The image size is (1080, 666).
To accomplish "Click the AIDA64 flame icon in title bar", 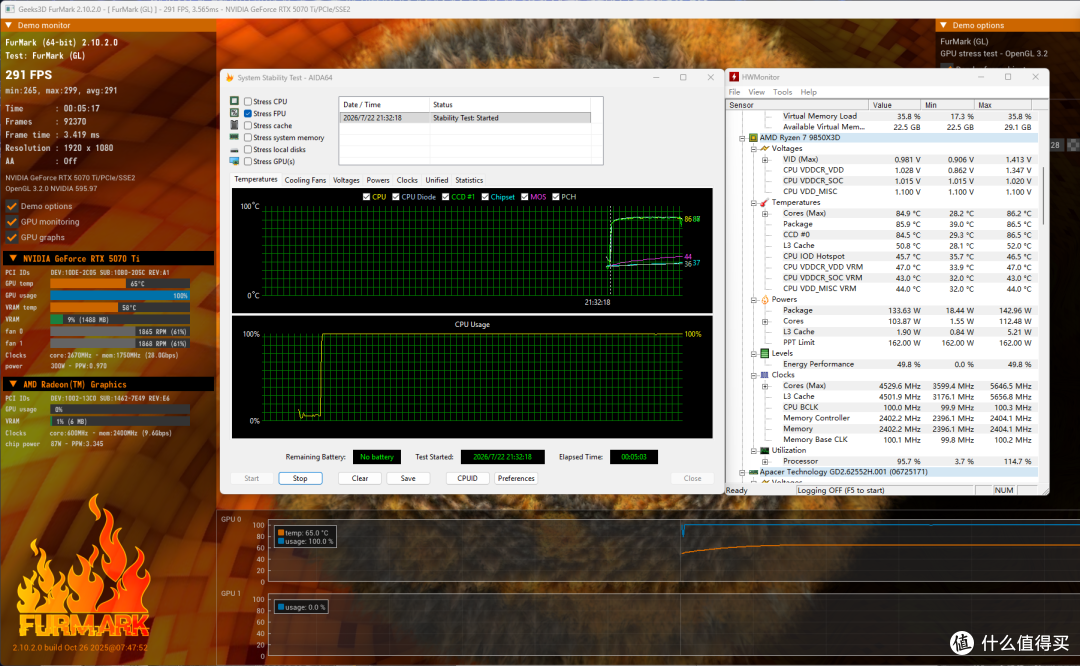I will pyautogui.click(x=230, y=78).
